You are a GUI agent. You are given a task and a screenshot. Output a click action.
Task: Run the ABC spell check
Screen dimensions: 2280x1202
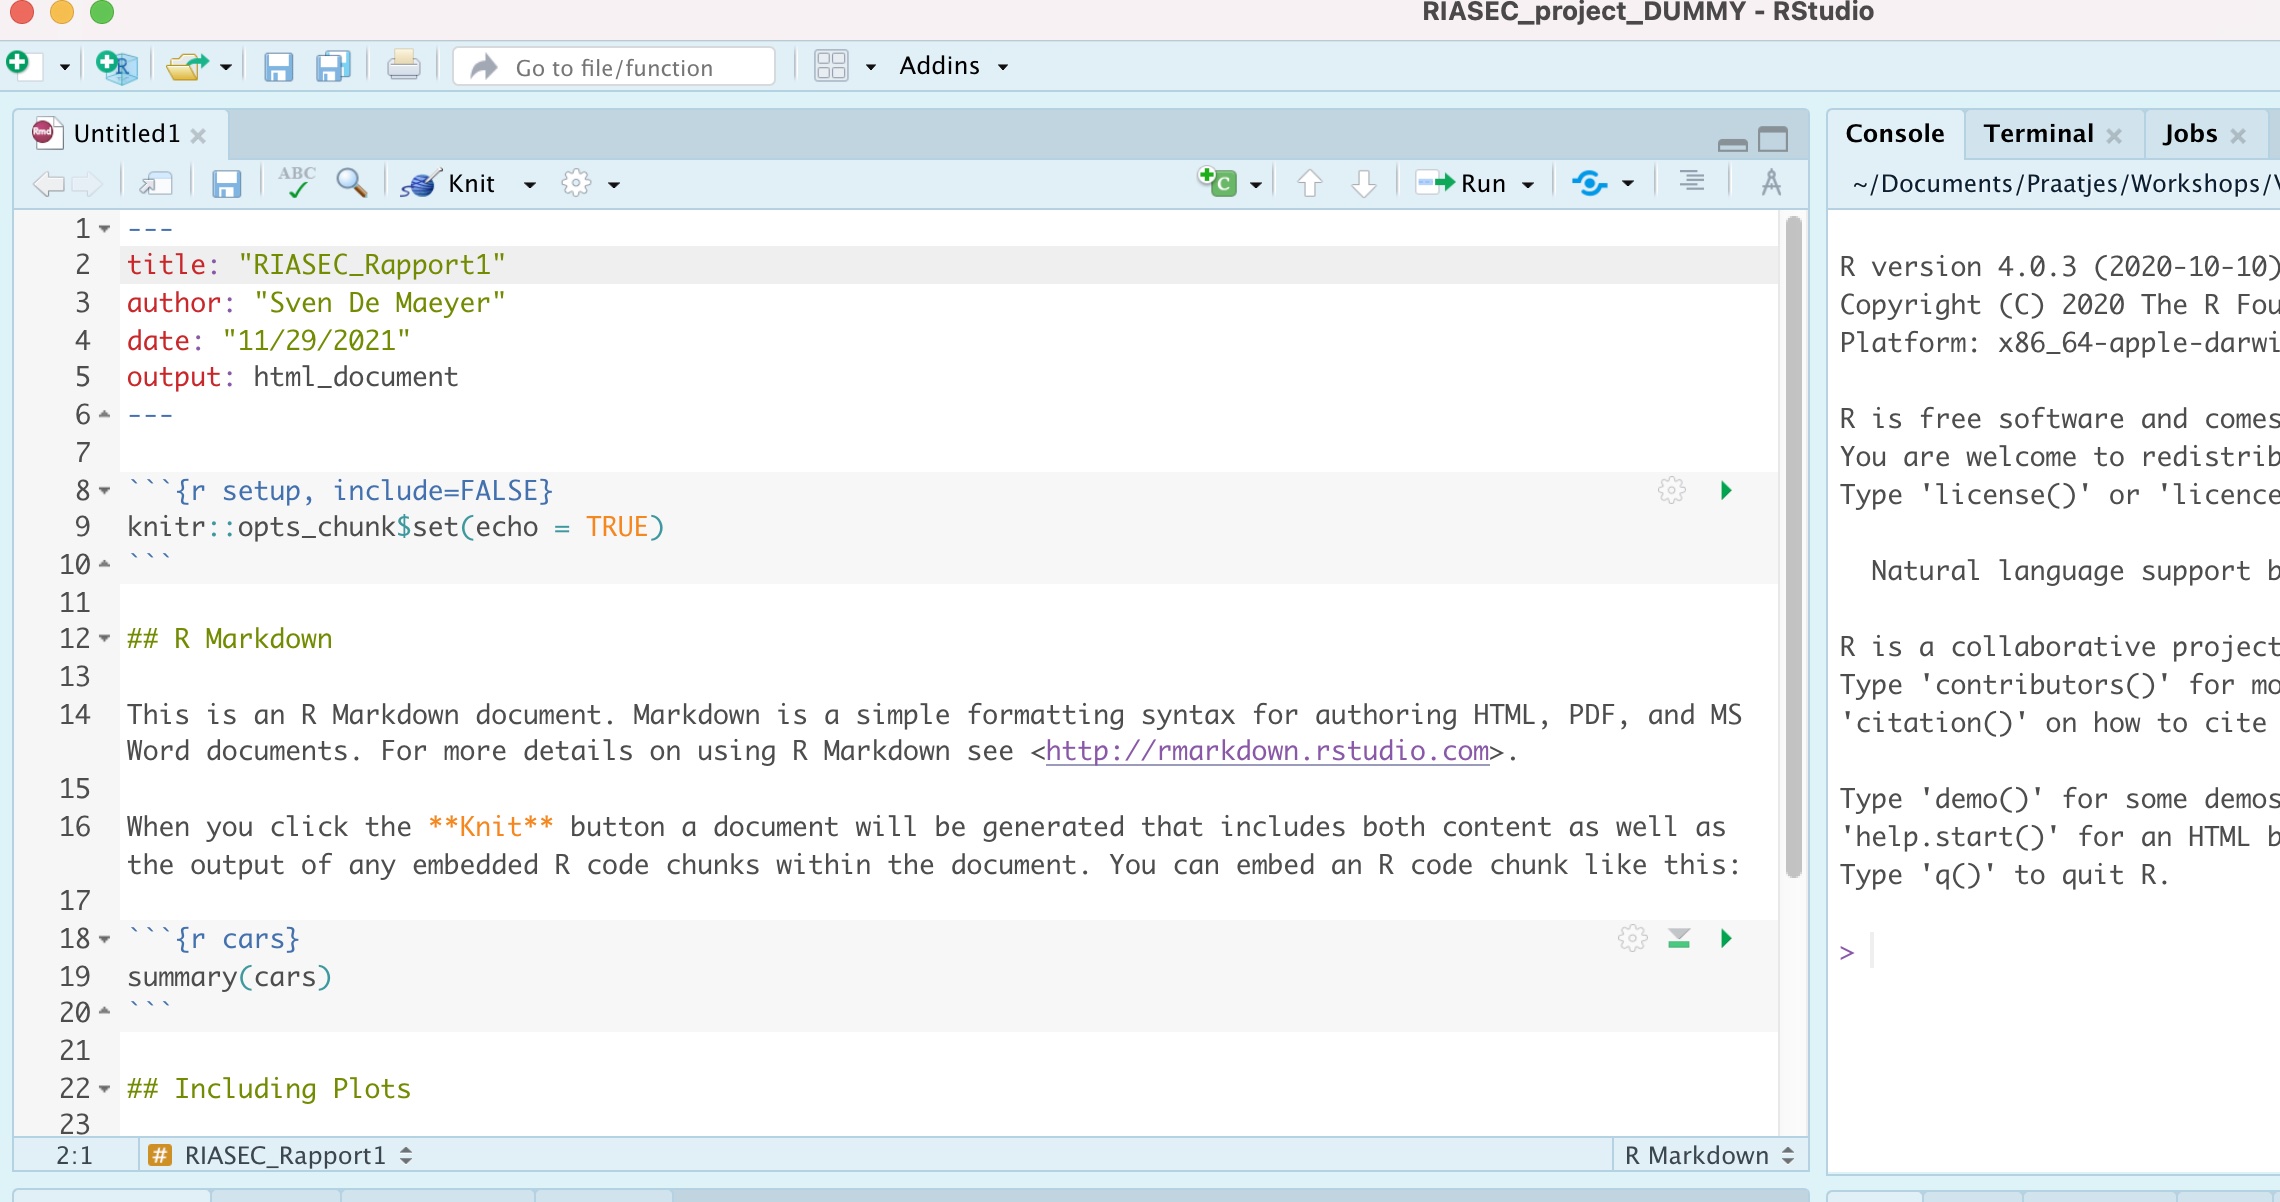tap(297, 182)
